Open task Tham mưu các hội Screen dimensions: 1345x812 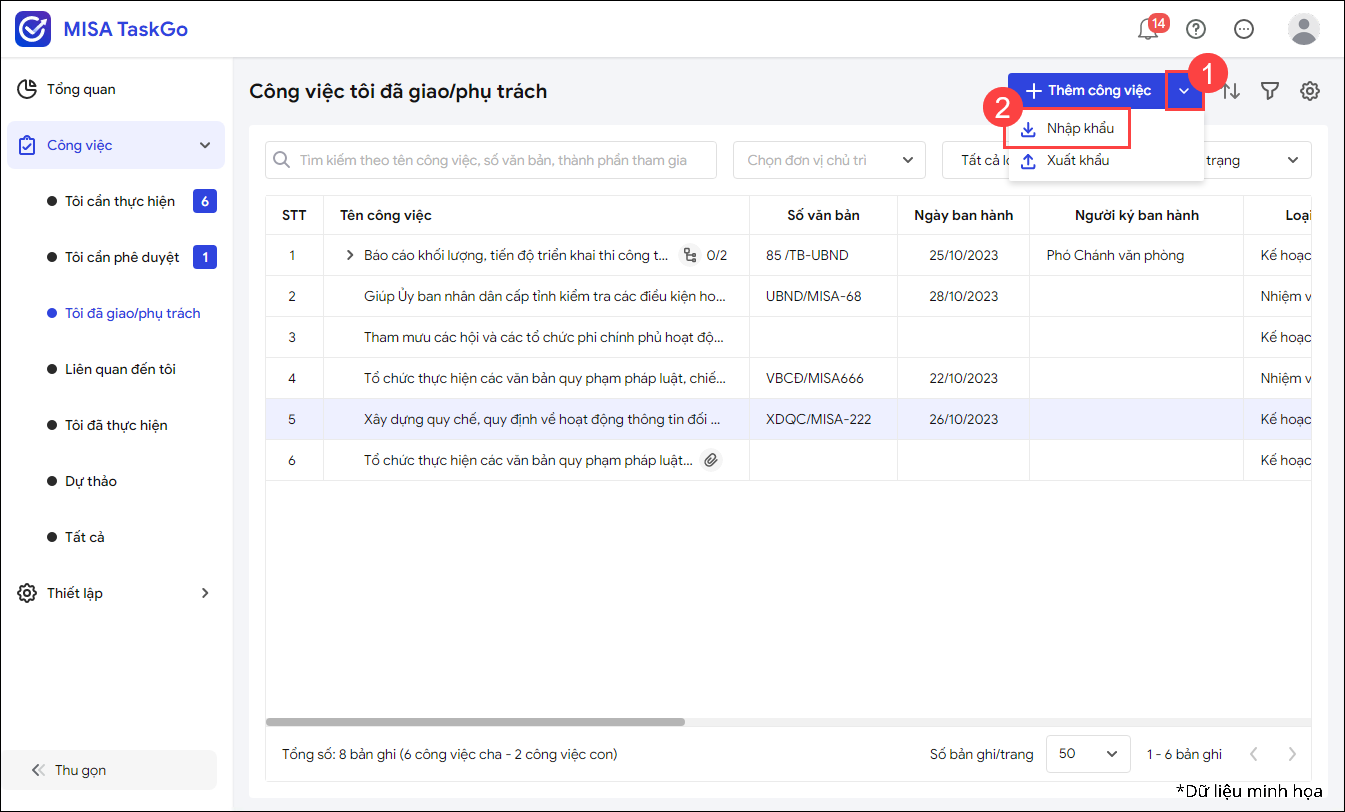[x=543, y=337]
